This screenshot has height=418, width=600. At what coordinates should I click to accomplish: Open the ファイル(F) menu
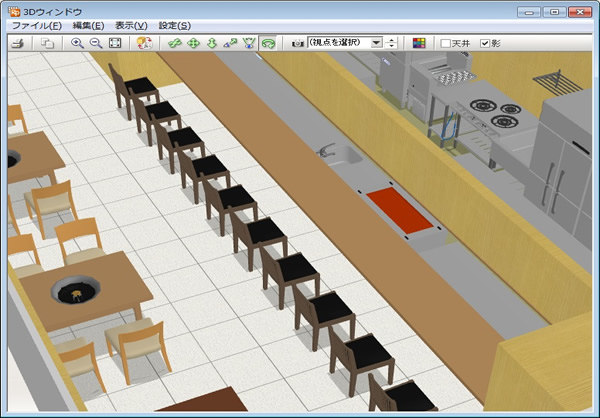(36, 25)
